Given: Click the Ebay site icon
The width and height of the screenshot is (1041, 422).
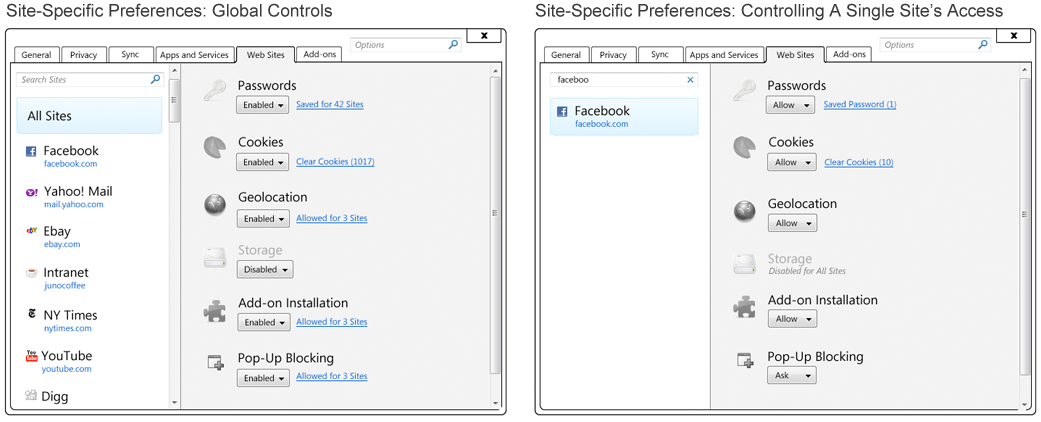Looking at the screenshot, I should pyautogui.click(x=32, y=231).
